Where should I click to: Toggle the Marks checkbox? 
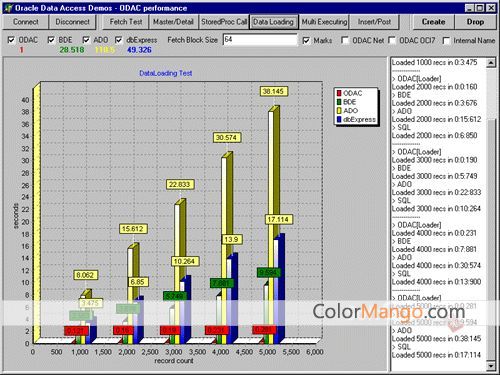(x=306, y=40)
